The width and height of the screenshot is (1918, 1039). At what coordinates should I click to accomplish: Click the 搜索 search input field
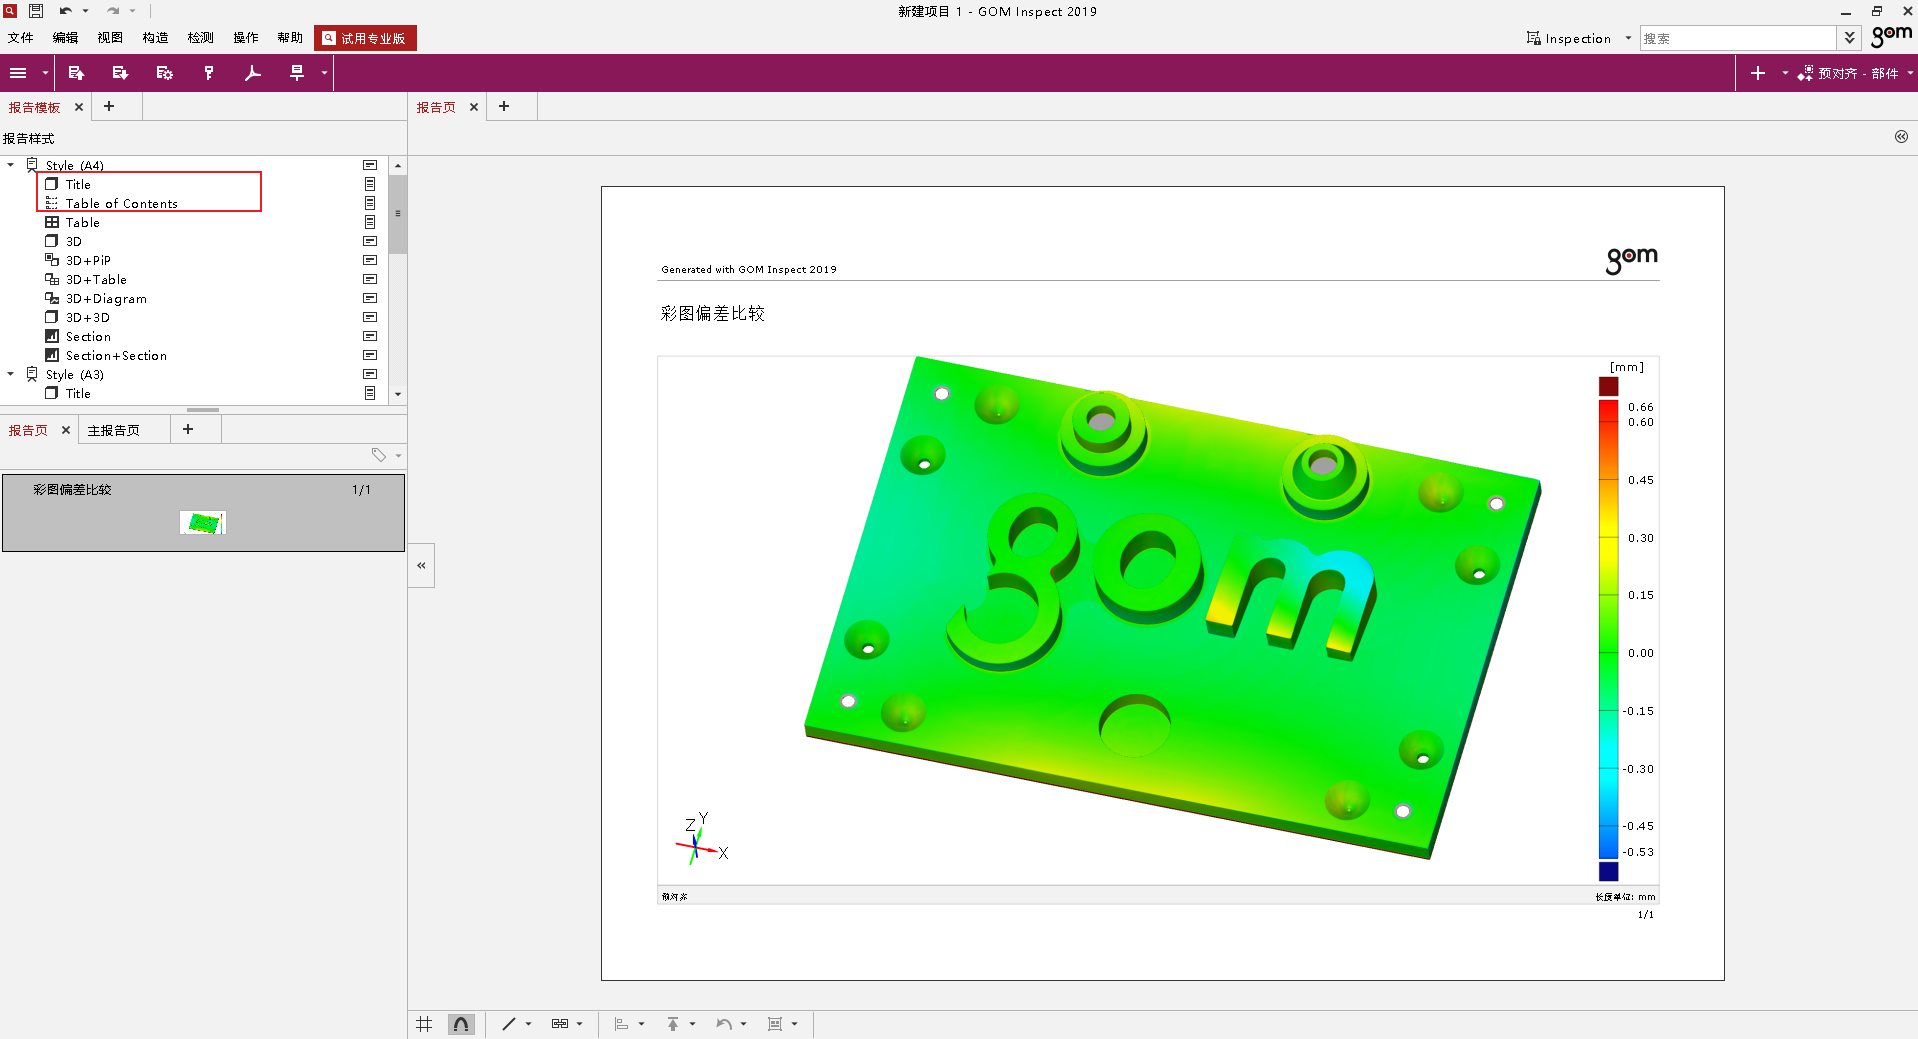(1737, 38)
